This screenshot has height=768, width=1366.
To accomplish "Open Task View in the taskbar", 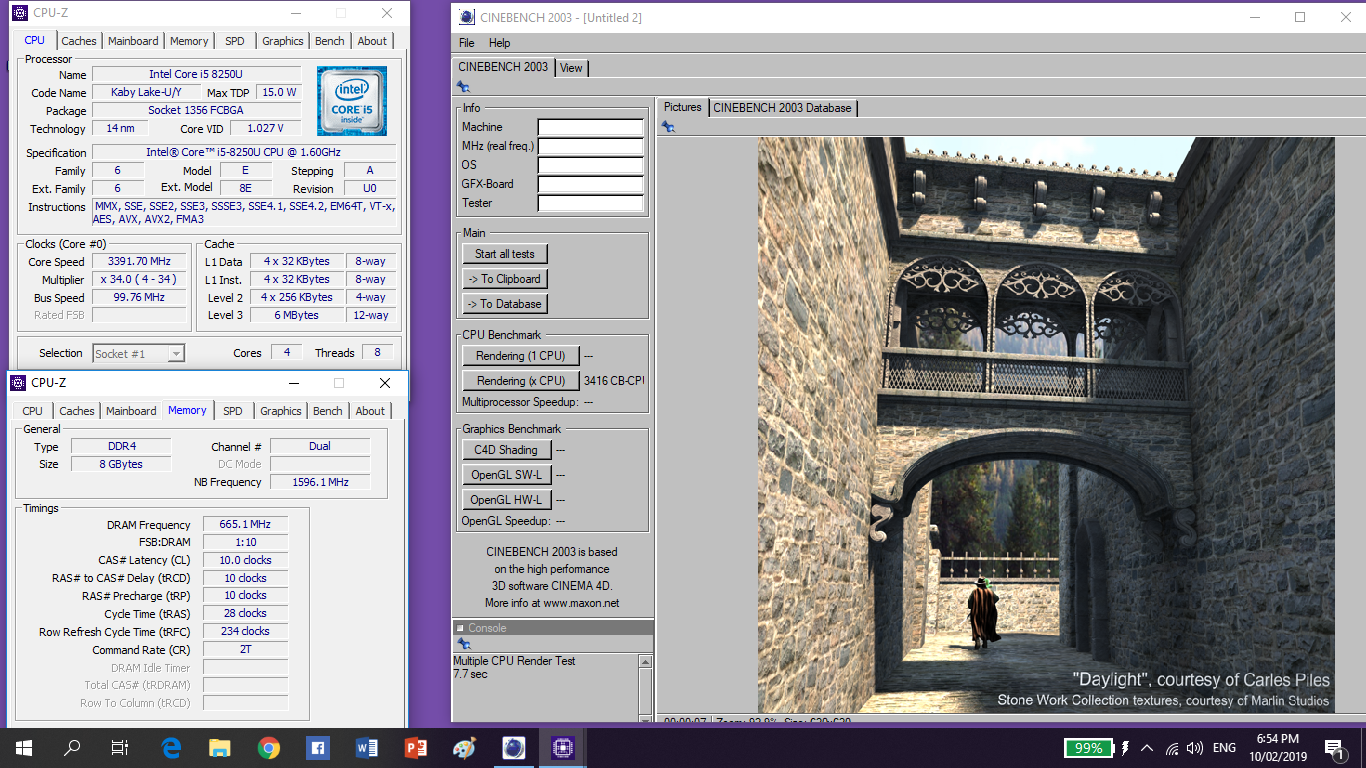I will pyautogui.click(x=120, y=747).
